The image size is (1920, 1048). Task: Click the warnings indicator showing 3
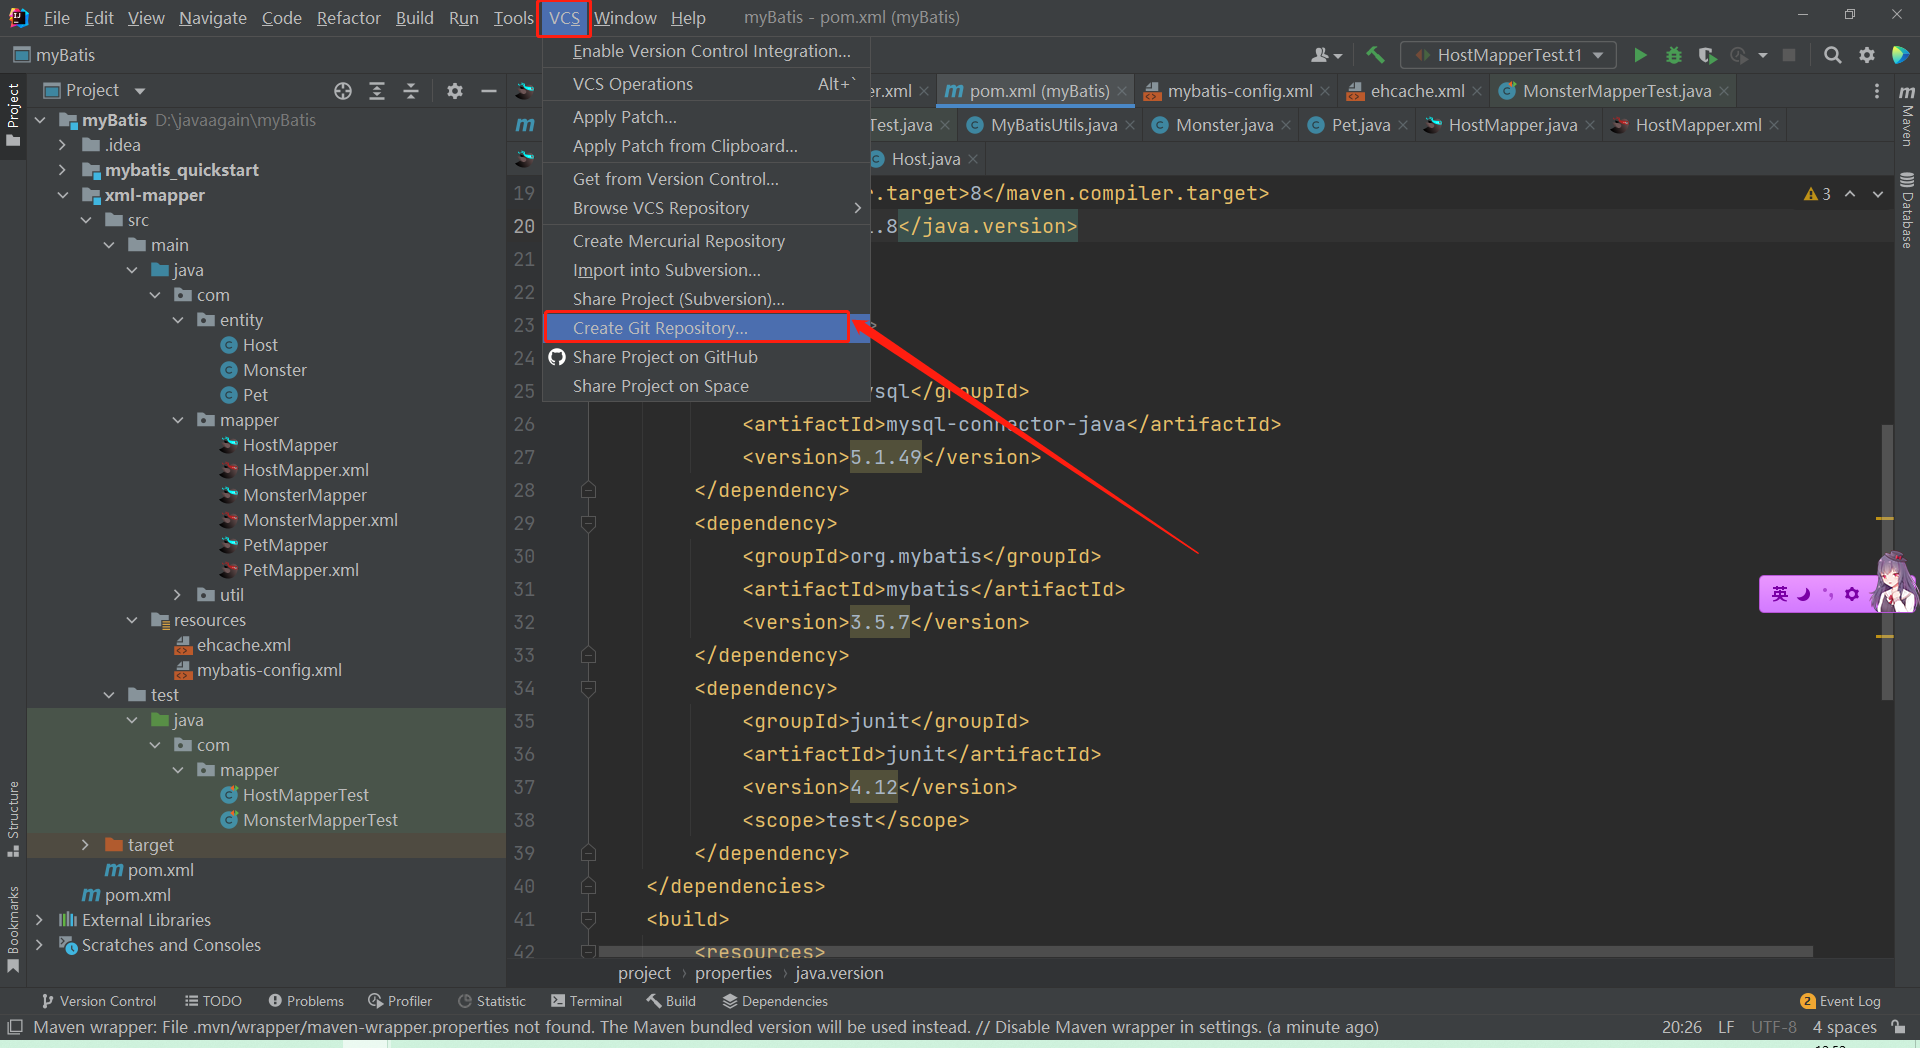tap(1817, 194)
